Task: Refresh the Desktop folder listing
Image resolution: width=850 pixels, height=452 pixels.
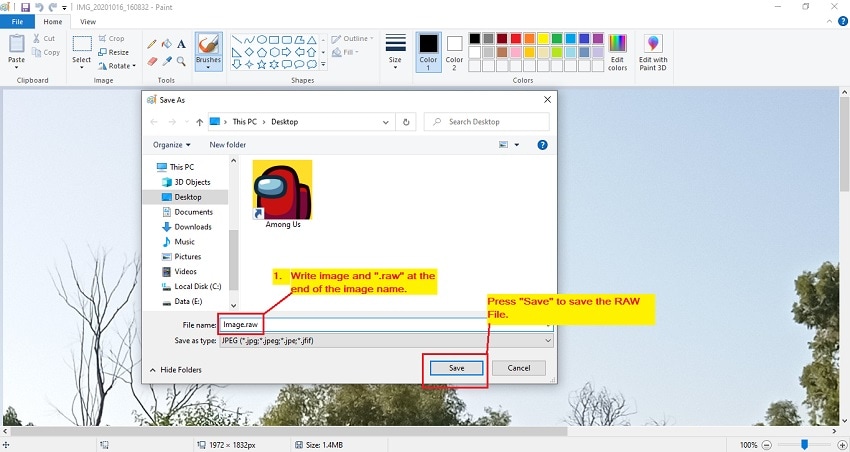Action: pyautogui.click(x=406, y=122)
